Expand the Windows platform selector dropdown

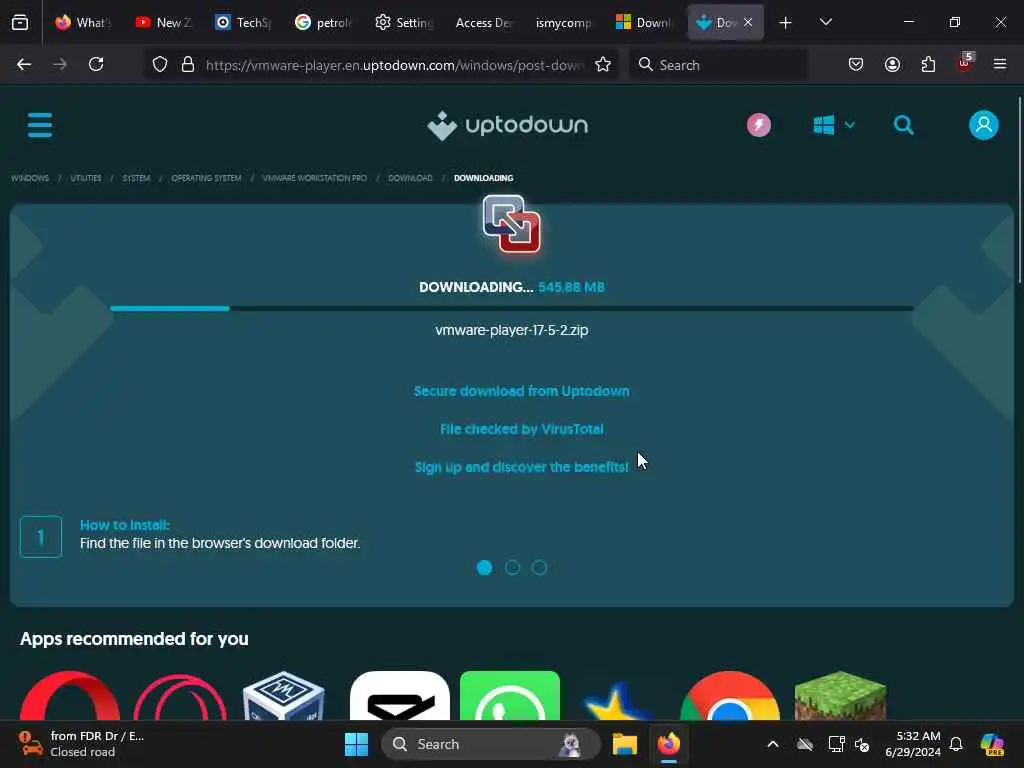coord(834,125)
